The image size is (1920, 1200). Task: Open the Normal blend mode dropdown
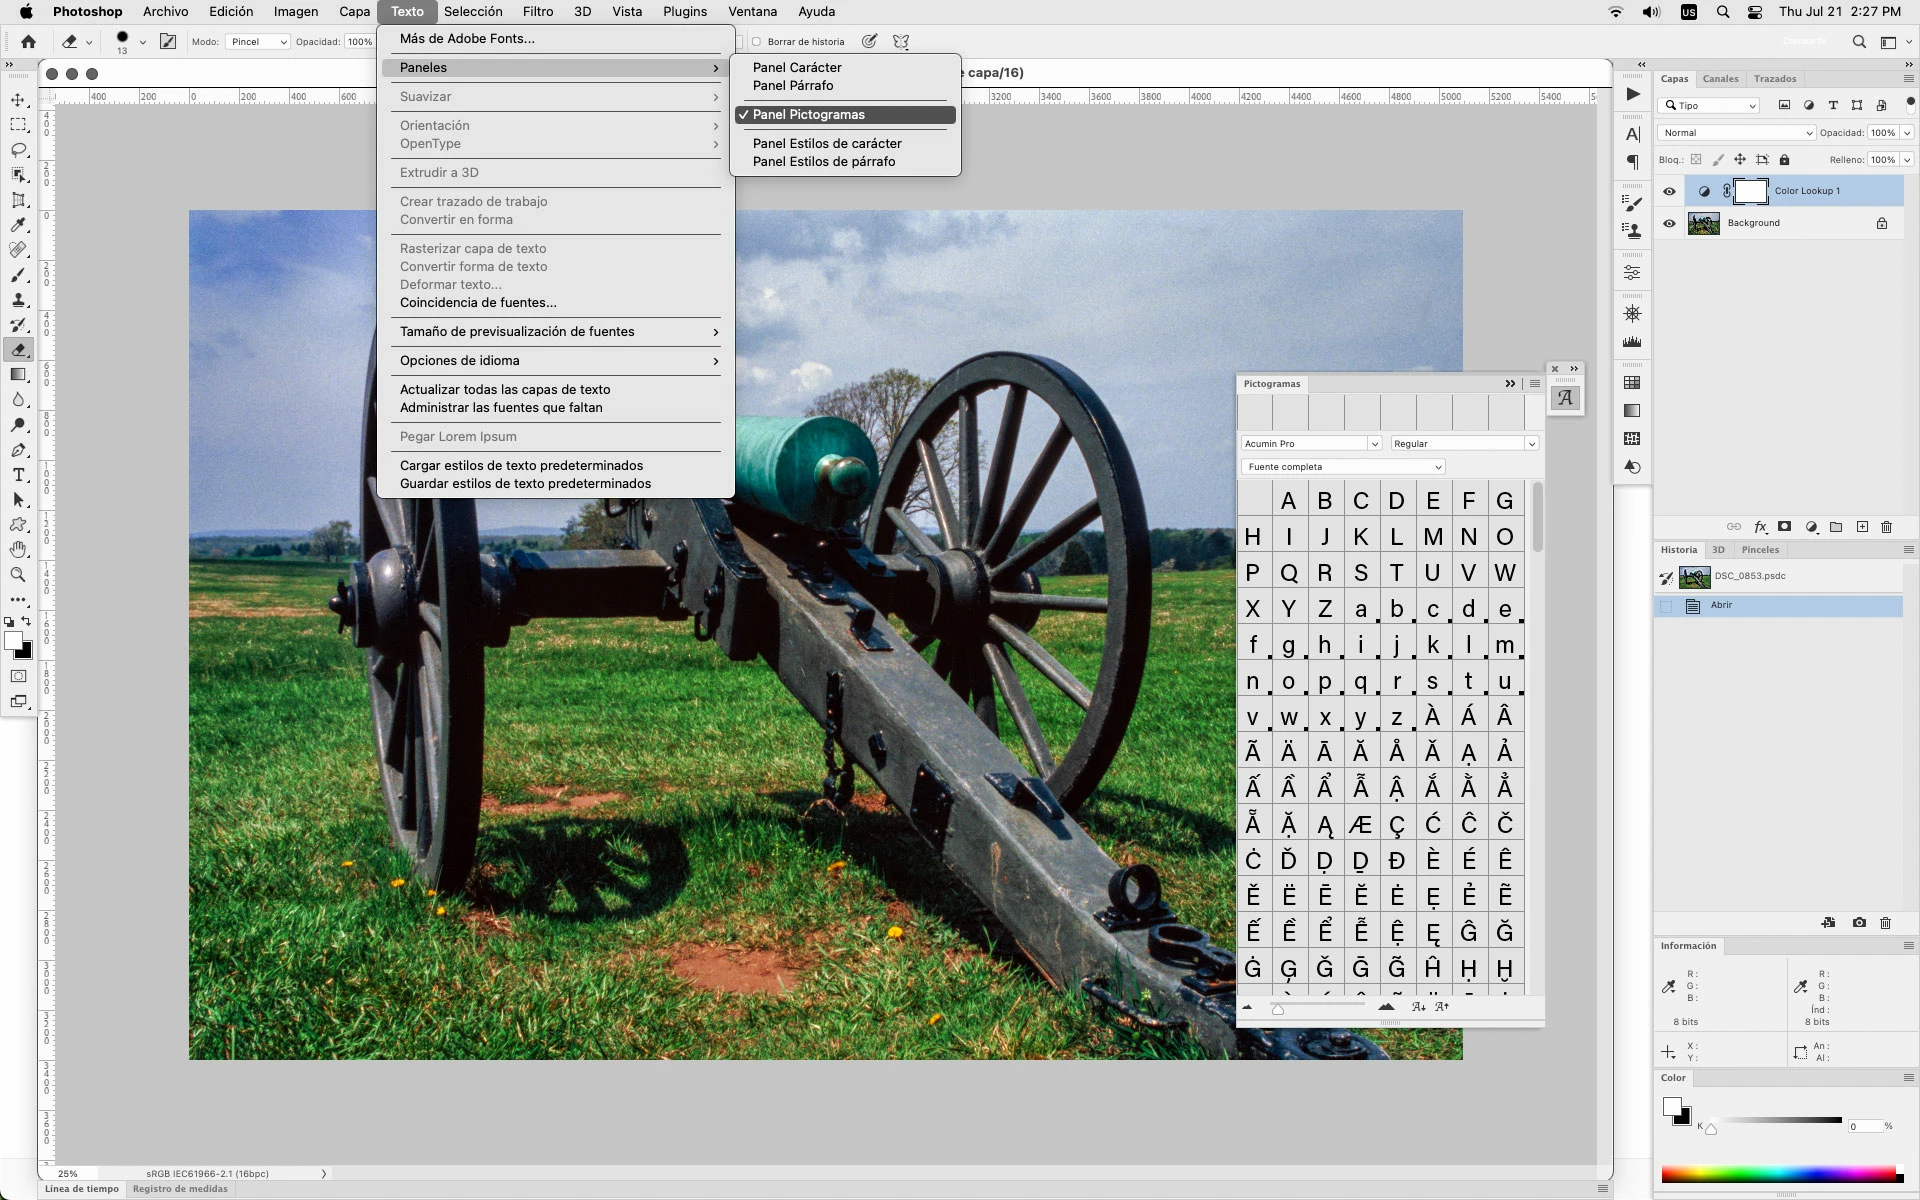pyautogui.click(x=1736, y=133)
